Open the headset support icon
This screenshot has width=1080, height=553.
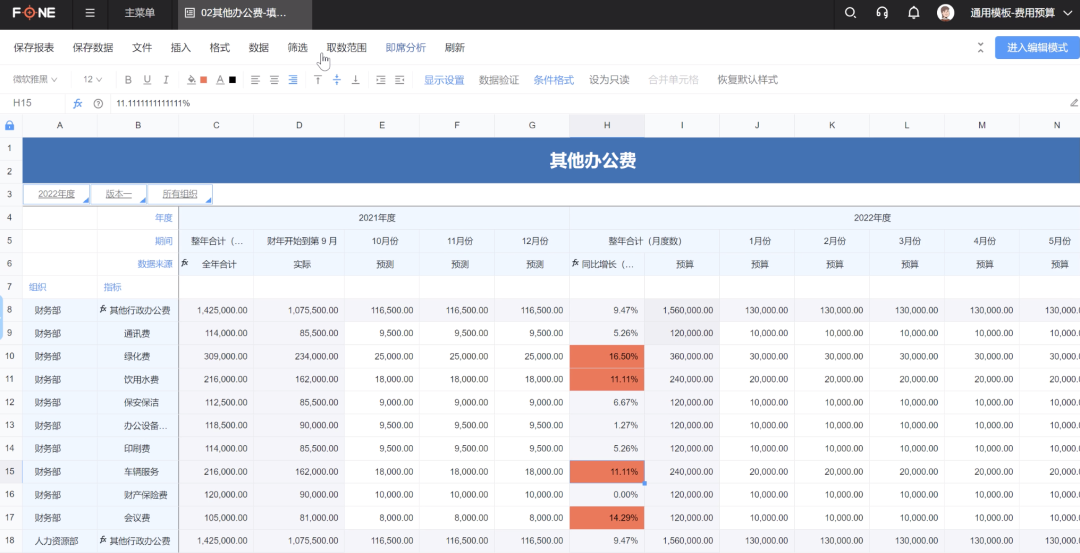[x=882, y=13]
